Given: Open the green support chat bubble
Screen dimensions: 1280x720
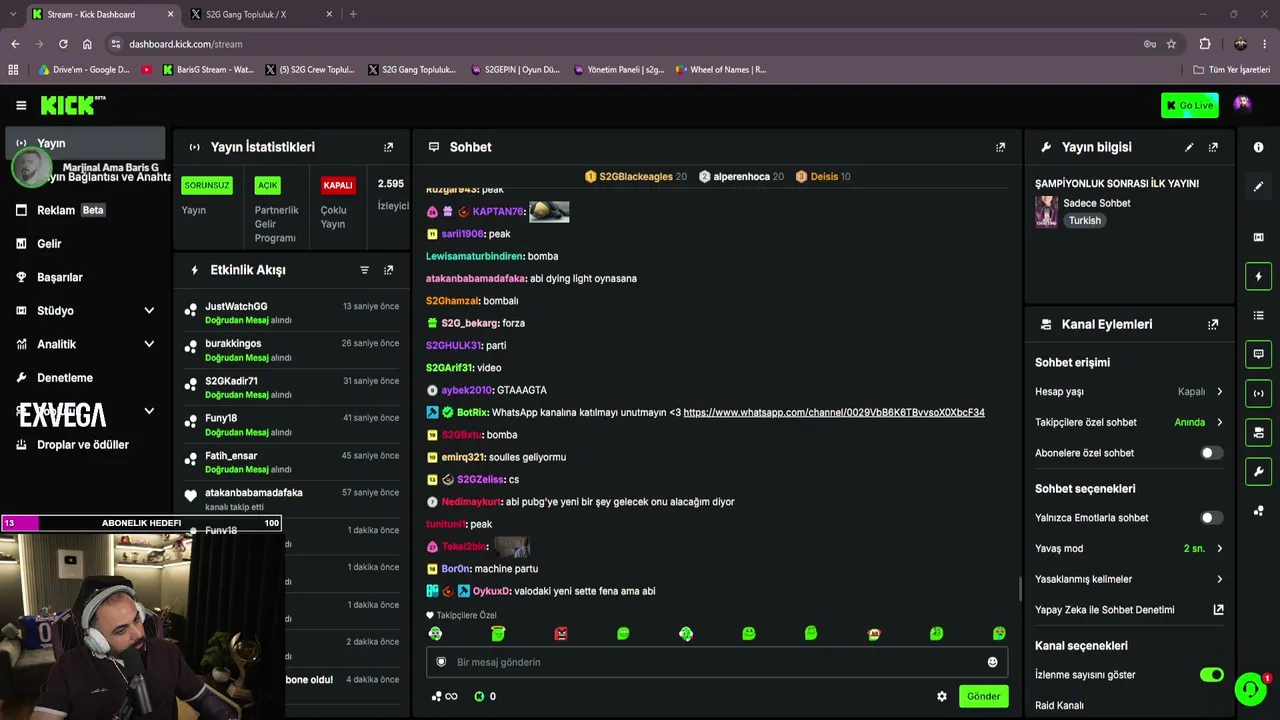Looking at the screenshot, I should click(1250, 689).
